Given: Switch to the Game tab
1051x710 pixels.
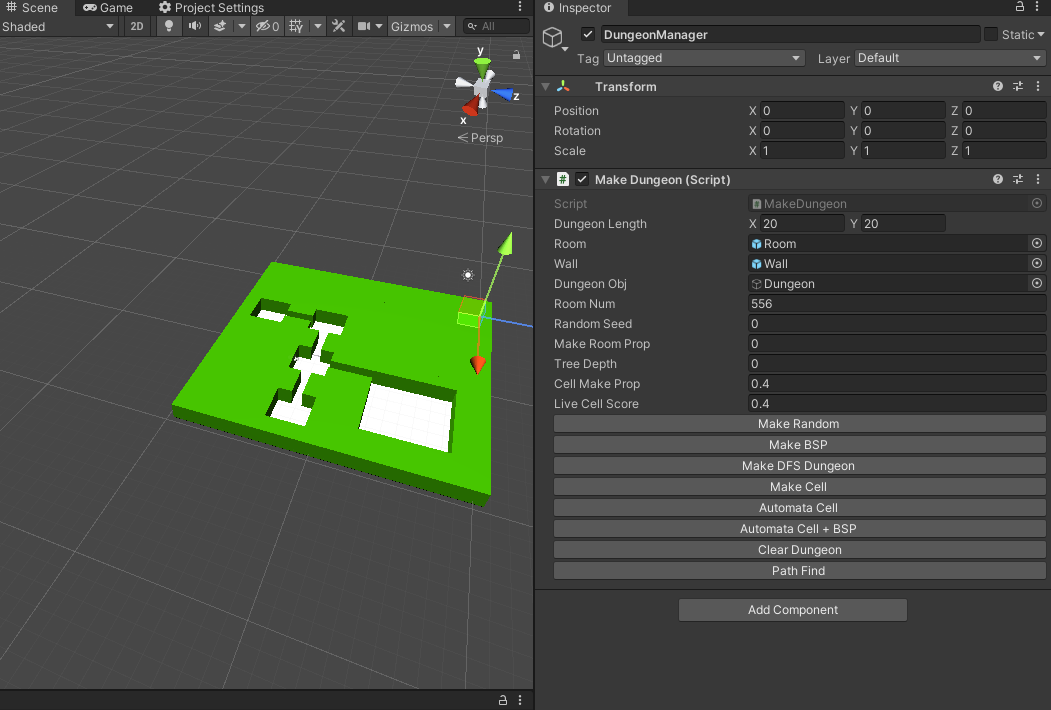Looking at the screenshot, I should coord(108,7).
